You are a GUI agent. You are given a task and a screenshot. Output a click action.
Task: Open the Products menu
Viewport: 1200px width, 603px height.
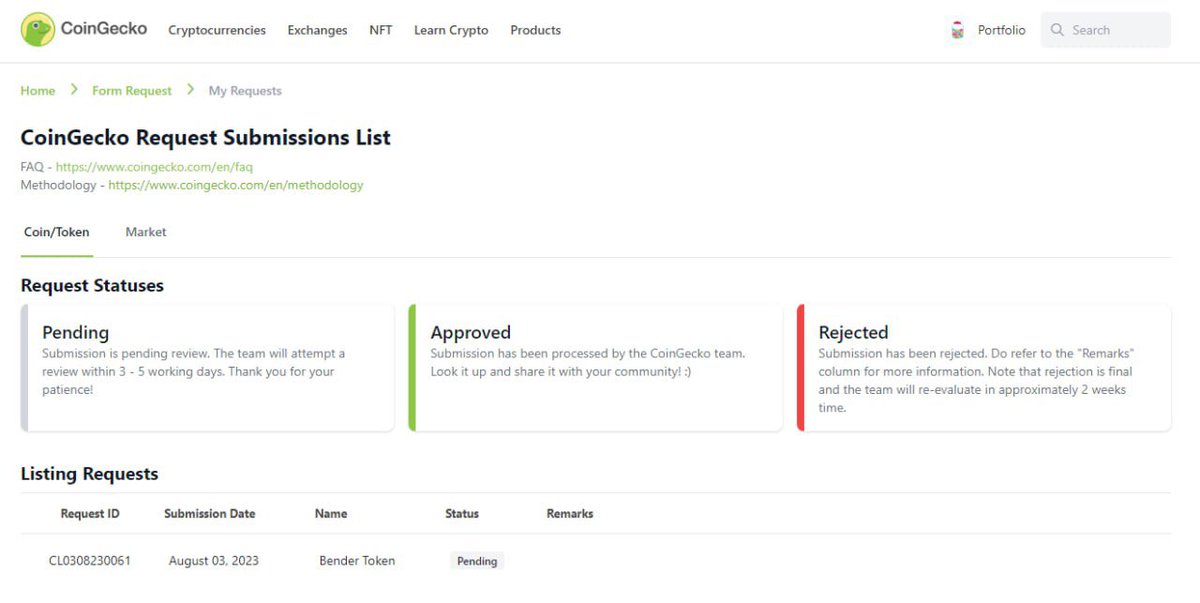pyautogui.click(x=535, y=30)
